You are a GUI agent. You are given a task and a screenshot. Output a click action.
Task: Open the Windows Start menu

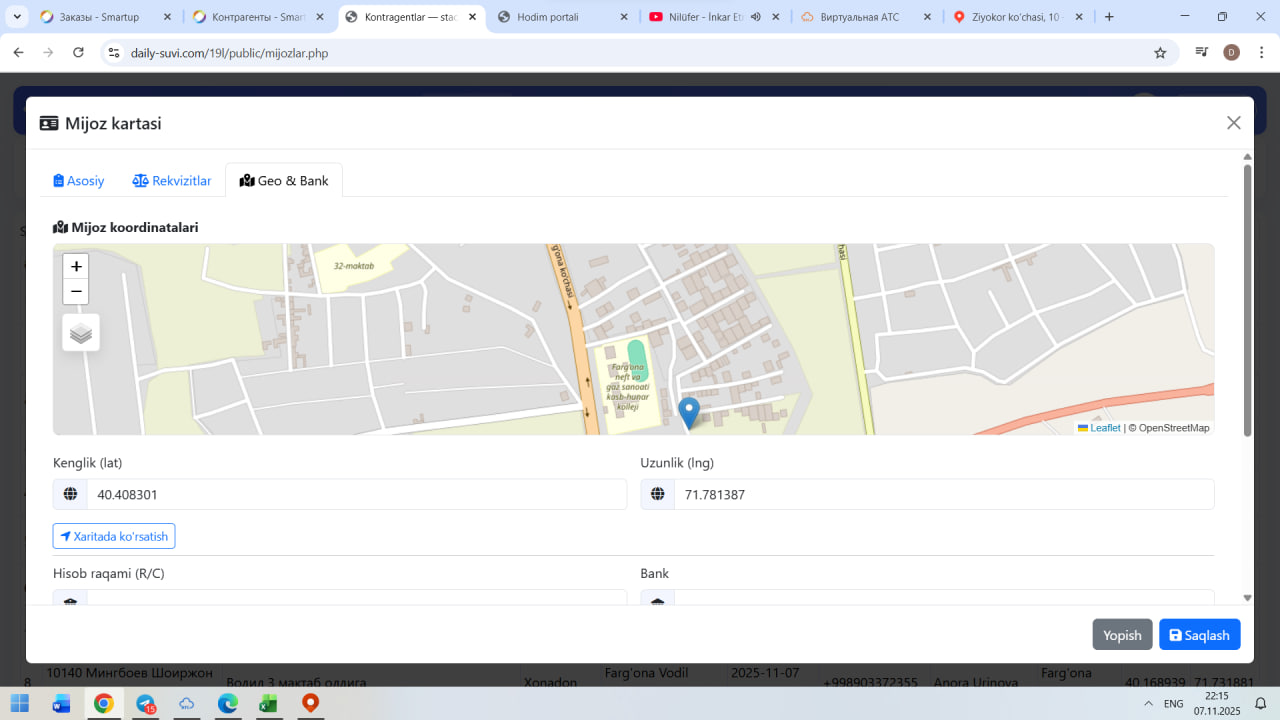point(20,704)
